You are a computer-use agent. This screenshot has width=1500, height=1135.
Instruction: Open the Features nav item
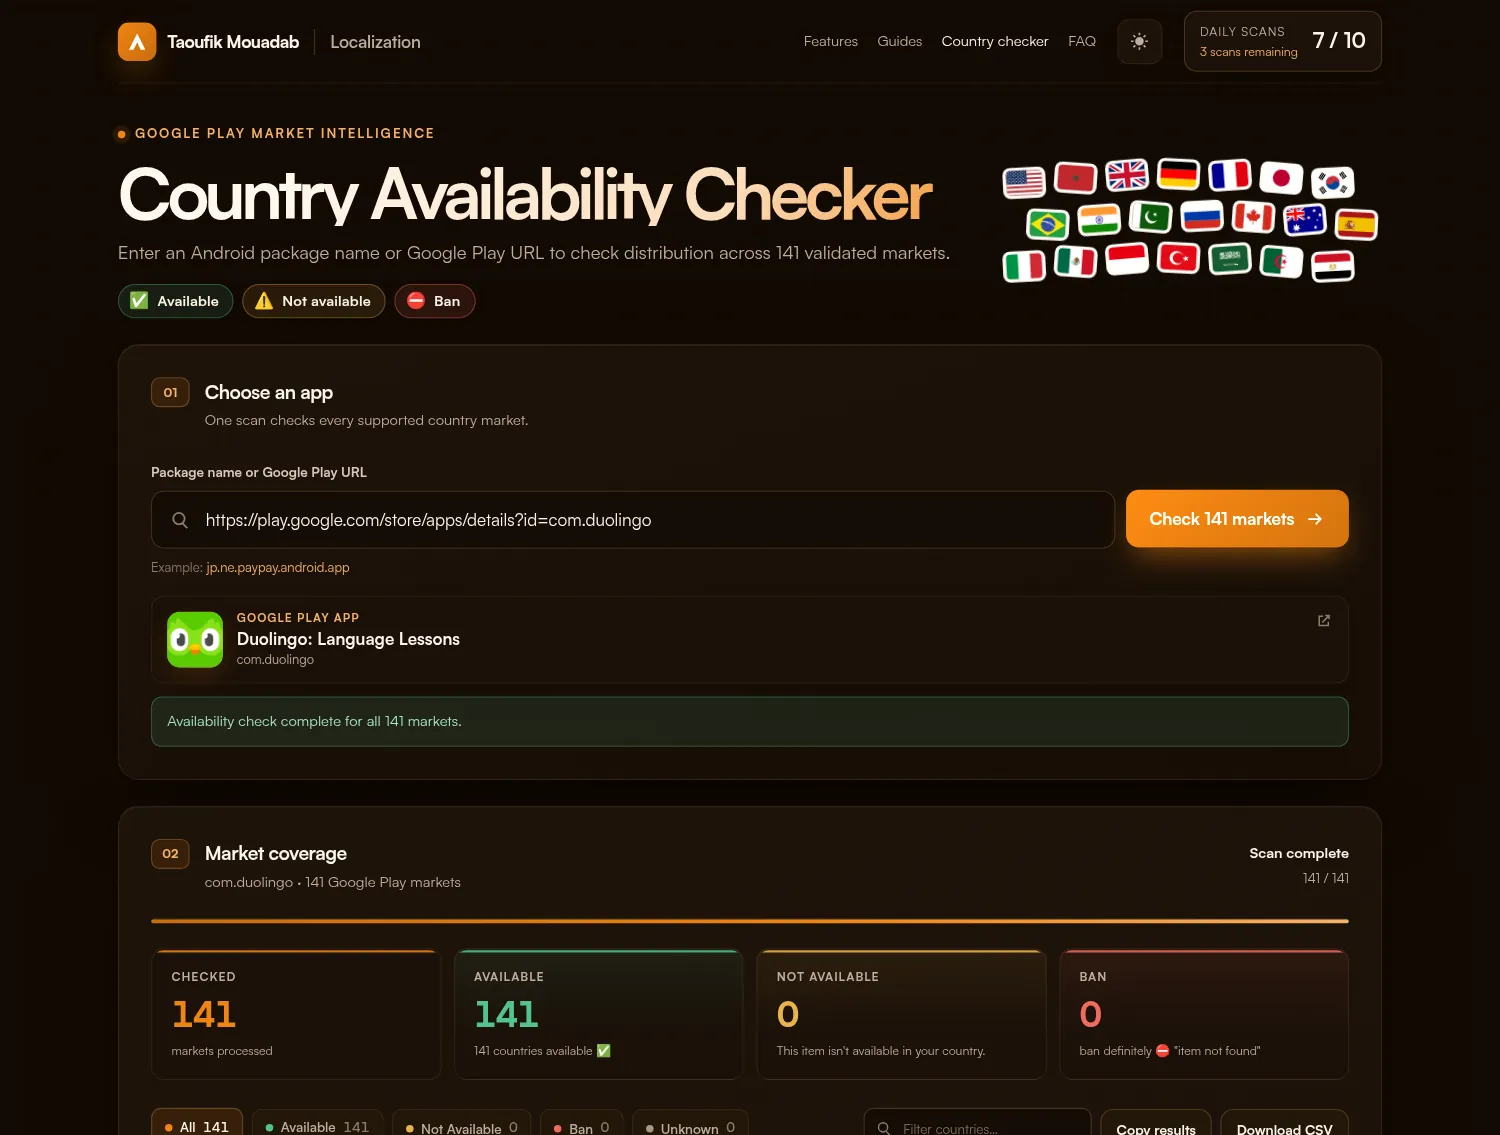click(x=831, y=42)
